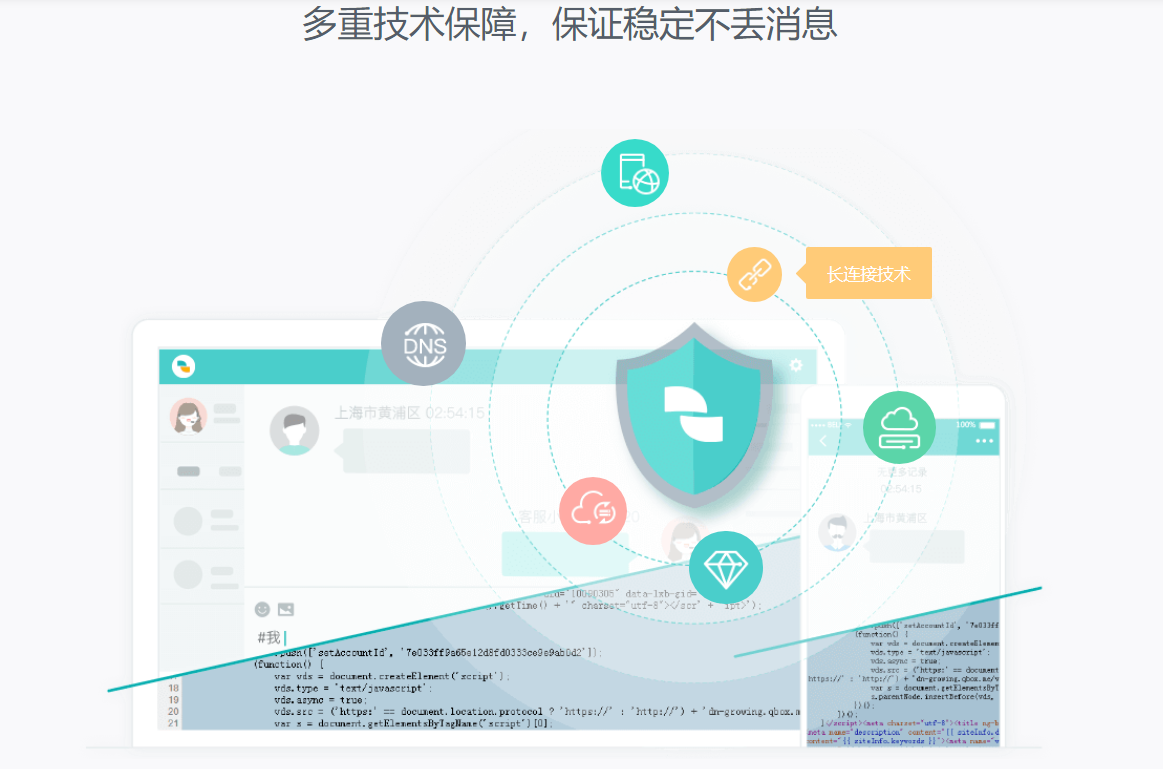
Task: Click the 长连接技术 label
Action: pyautogui.click(x=869, y=274)
